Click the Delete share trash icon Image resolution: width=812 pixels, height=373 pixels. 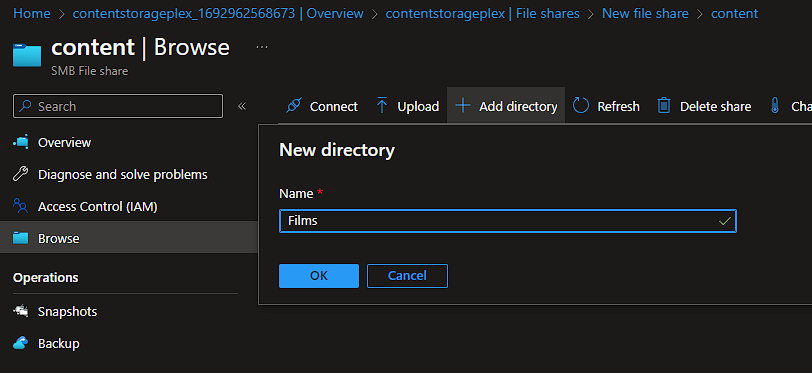[x=663, y=106]
